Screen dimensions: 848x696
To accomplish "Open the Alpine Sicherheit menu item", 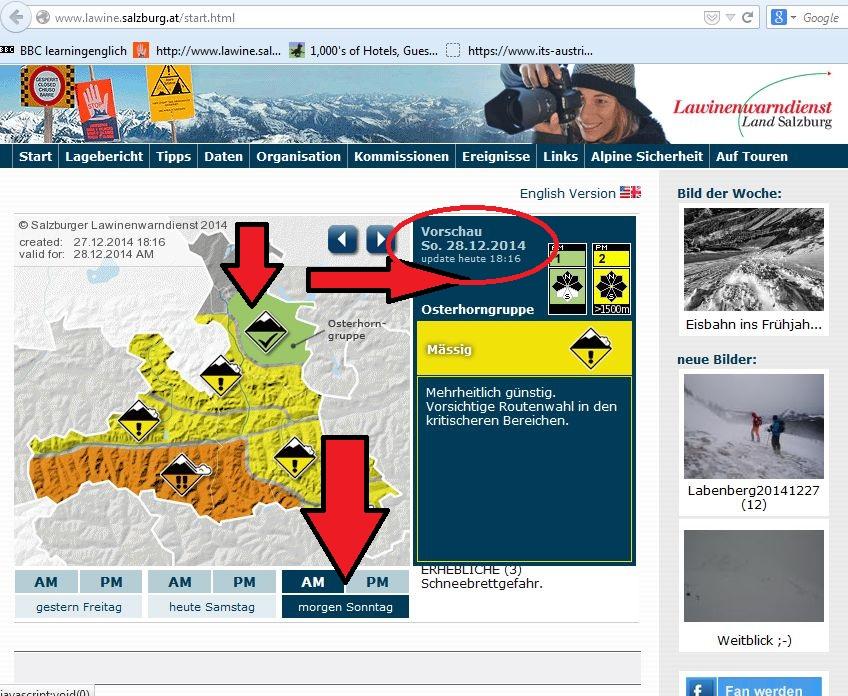I will (646, 156).
